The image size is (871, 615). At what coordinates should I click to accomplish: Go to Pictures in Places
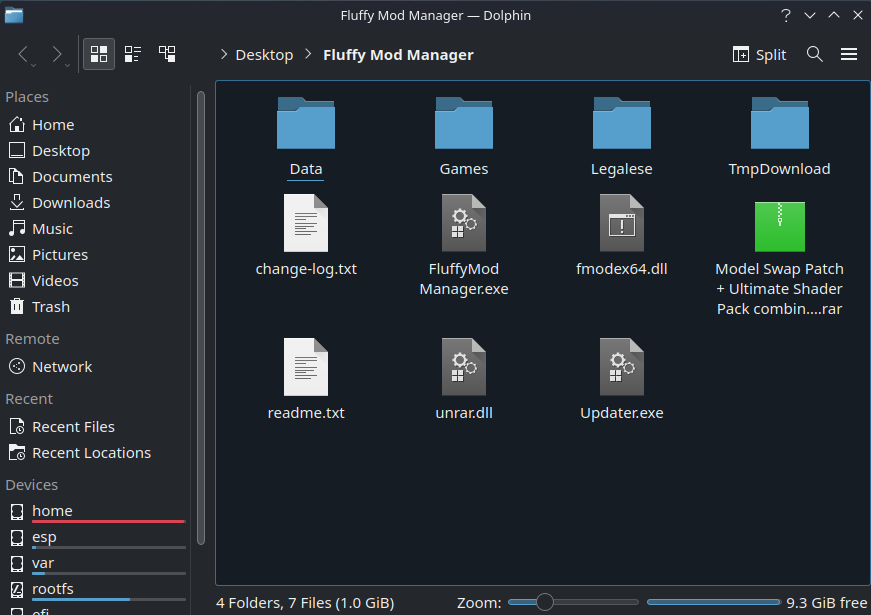click(x=96, y=255)
